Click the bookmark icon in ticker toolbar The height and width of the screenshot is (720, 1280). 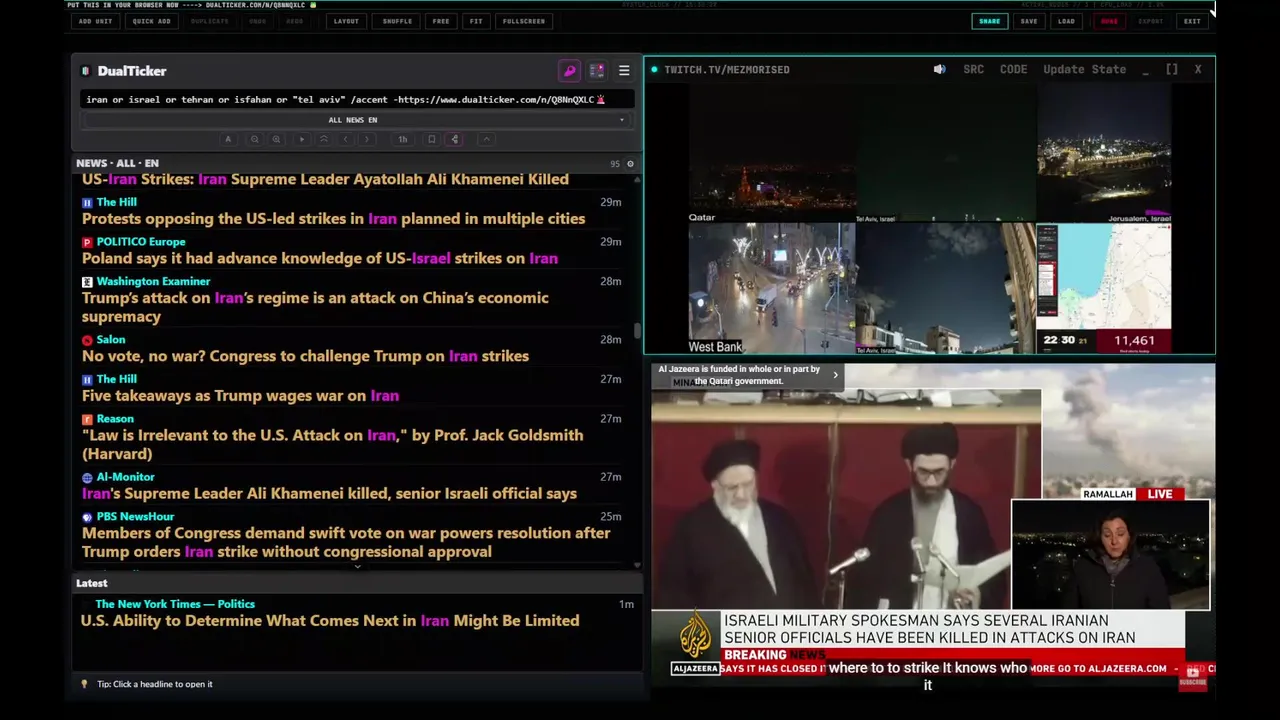pos(432,139)
